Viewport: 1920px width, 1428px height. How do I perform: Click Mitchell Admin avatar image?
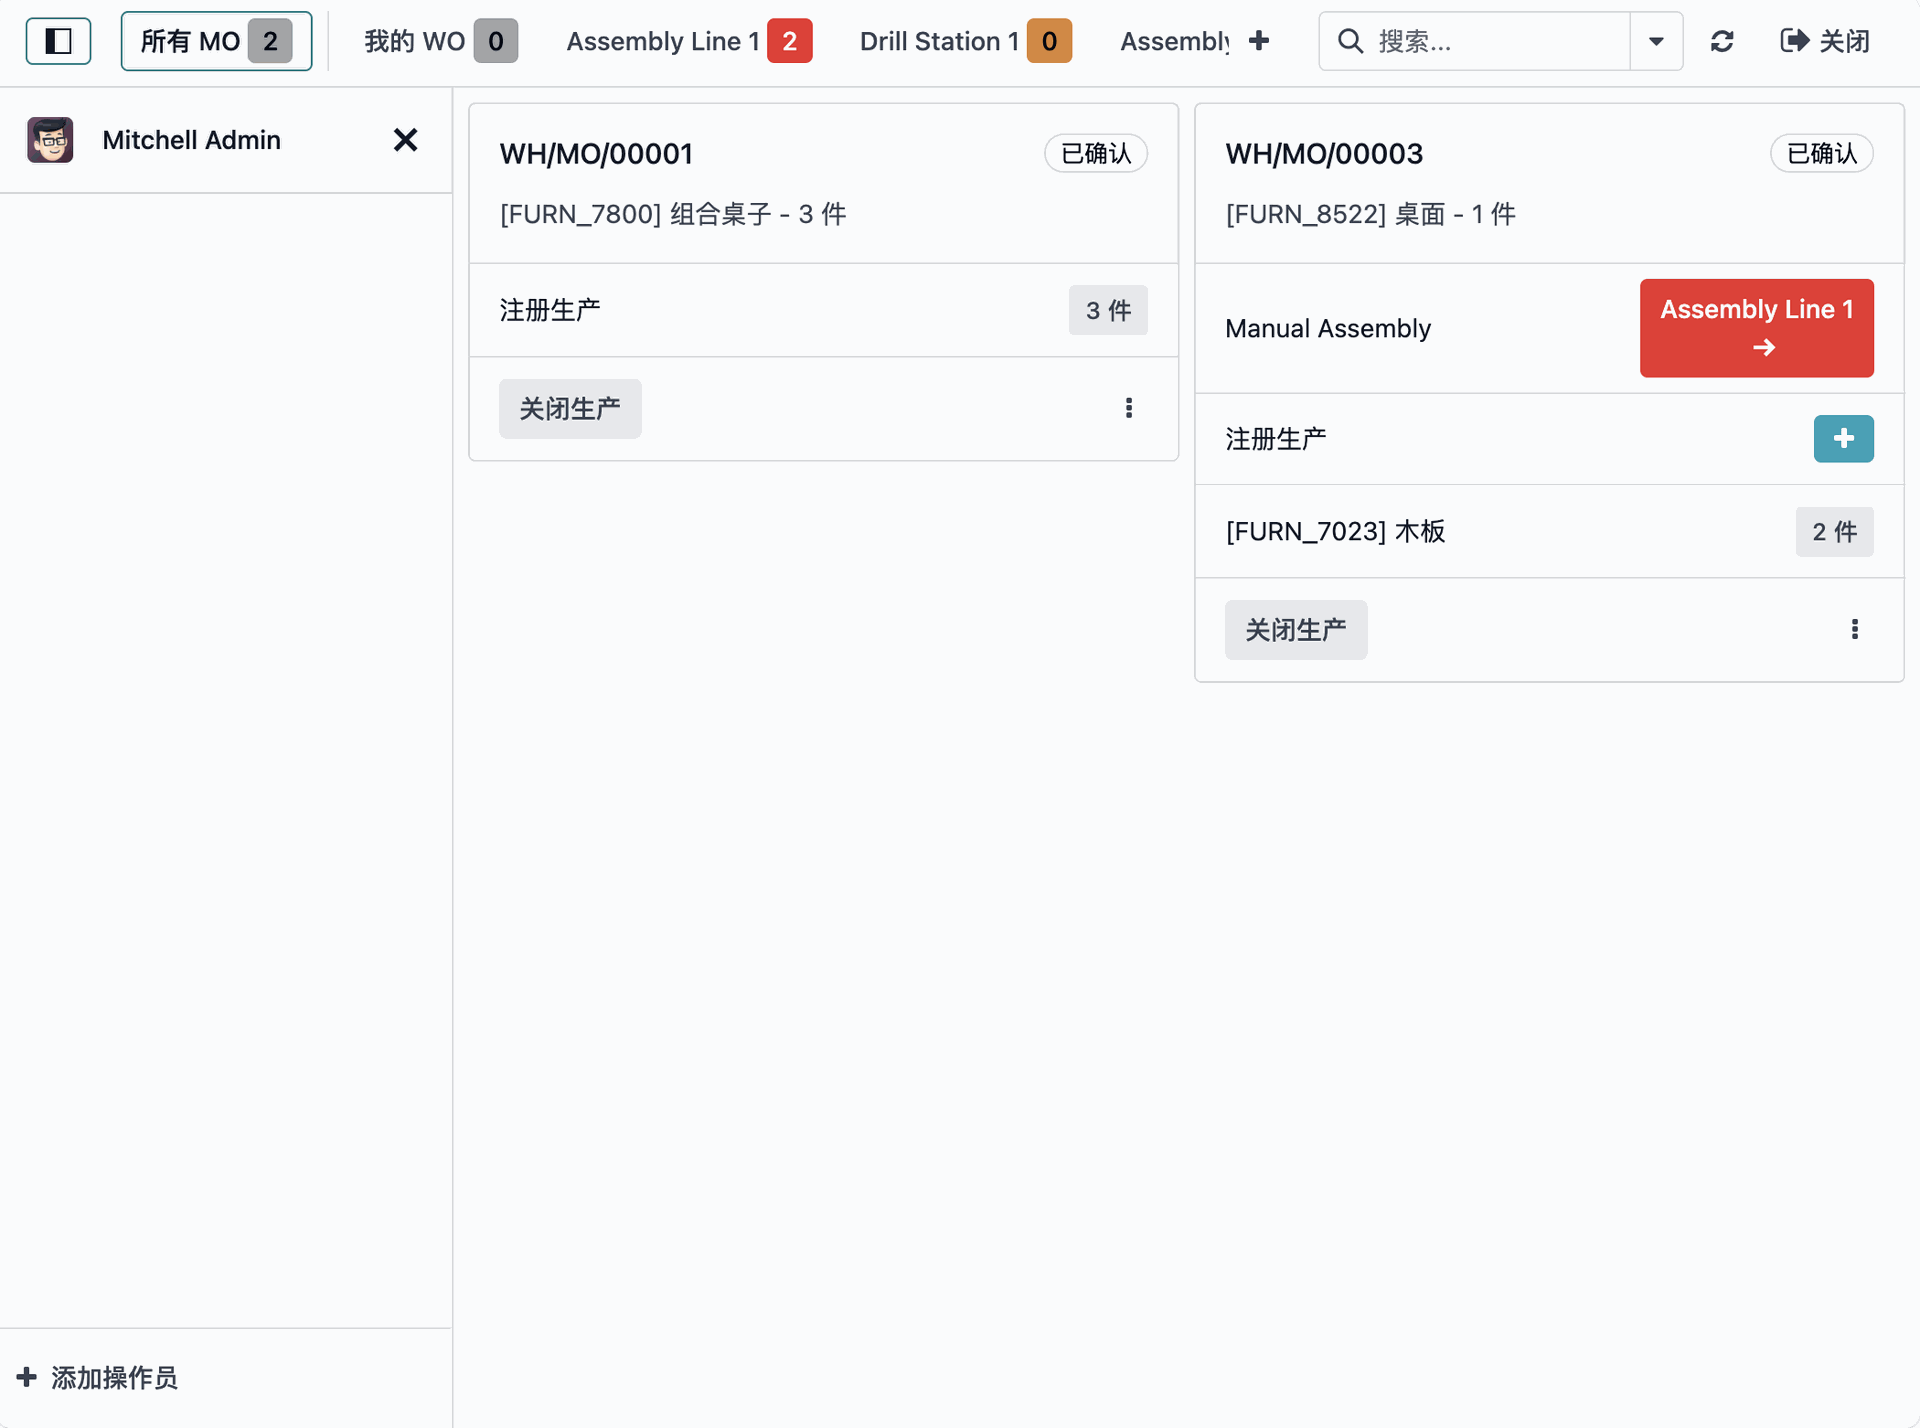(x=50, y=140)
